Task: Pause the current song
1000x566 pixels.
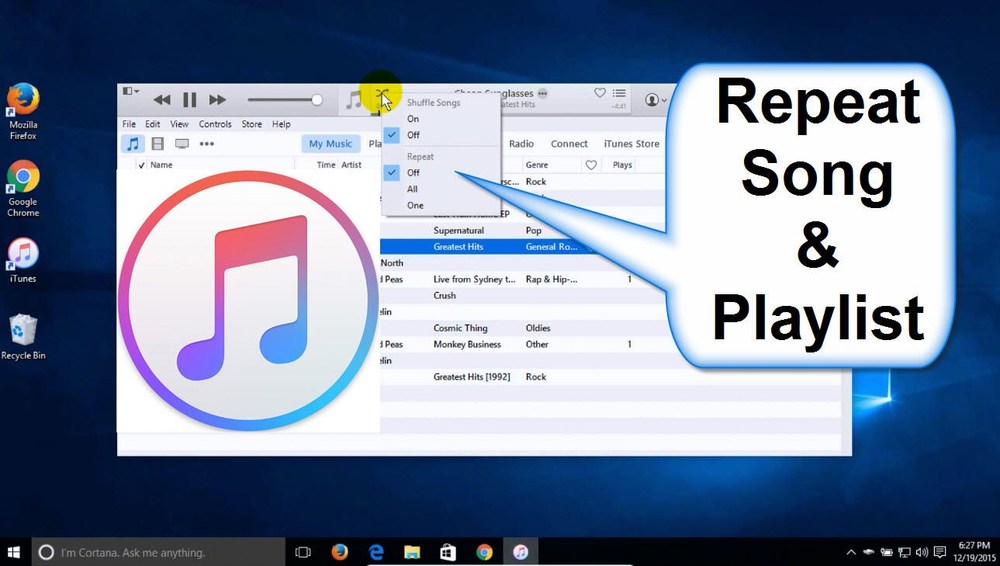Action: pos(189,100)
